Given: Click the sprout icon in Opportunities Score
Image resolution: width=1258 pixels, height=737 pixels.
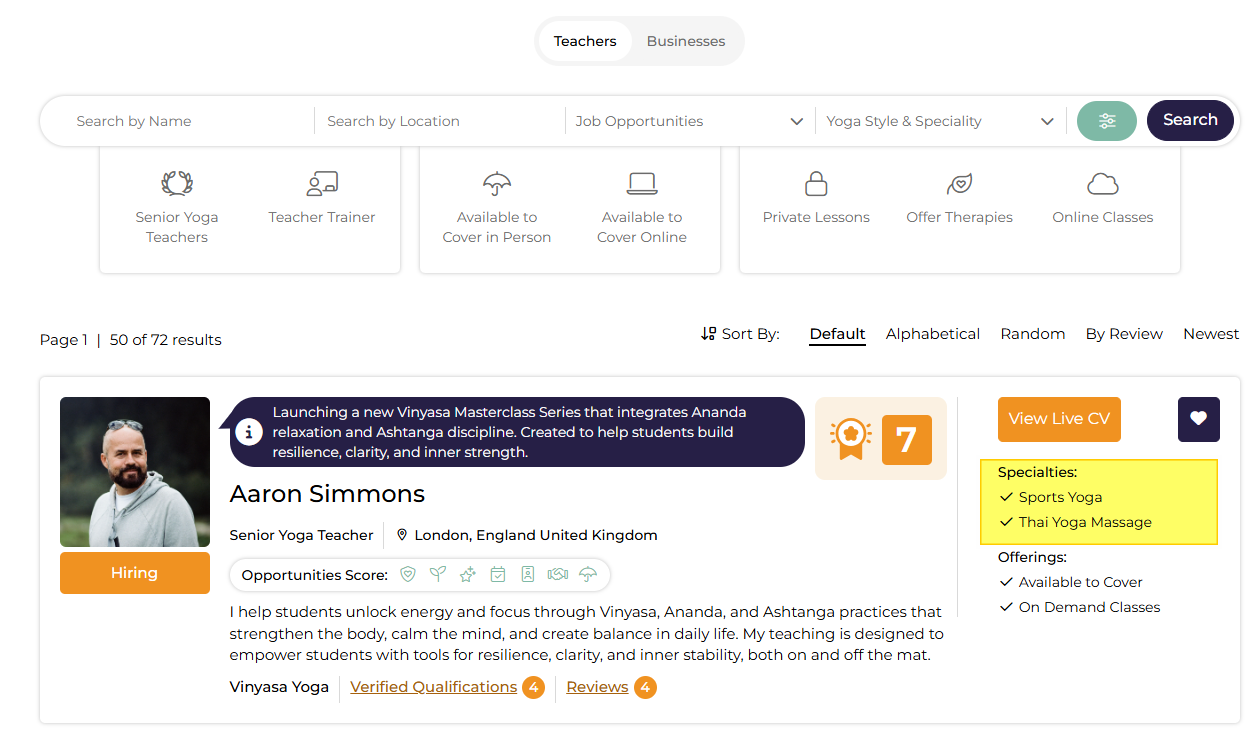Looking at the screenshot, I should (x=438, y=574).
